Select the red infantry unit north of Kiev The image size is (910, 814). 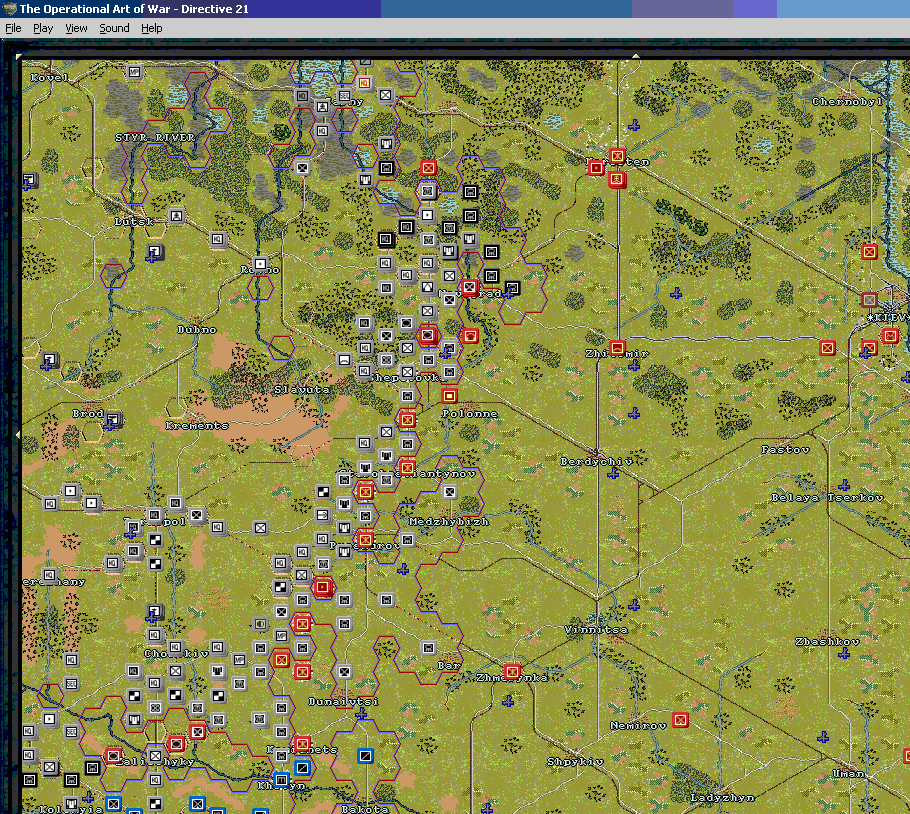pos(869,252)
